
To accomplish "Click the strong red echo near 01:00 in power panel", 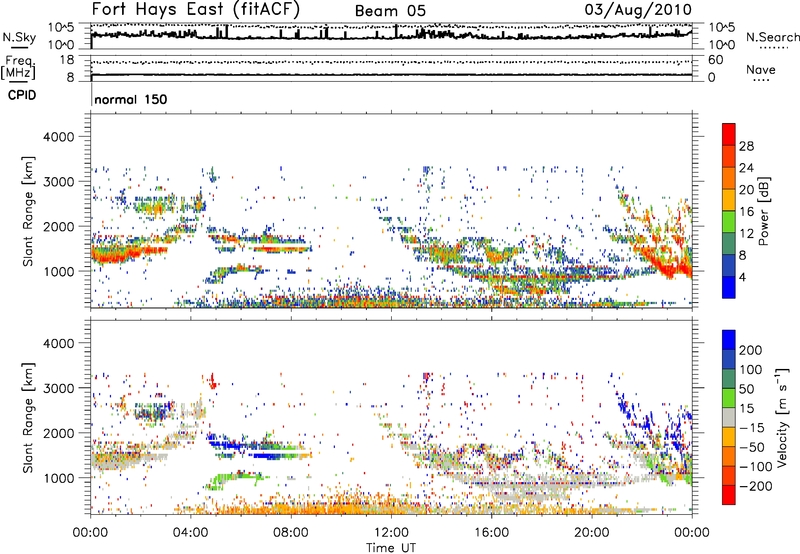I will pyautogui.click(x=116, y=254).
